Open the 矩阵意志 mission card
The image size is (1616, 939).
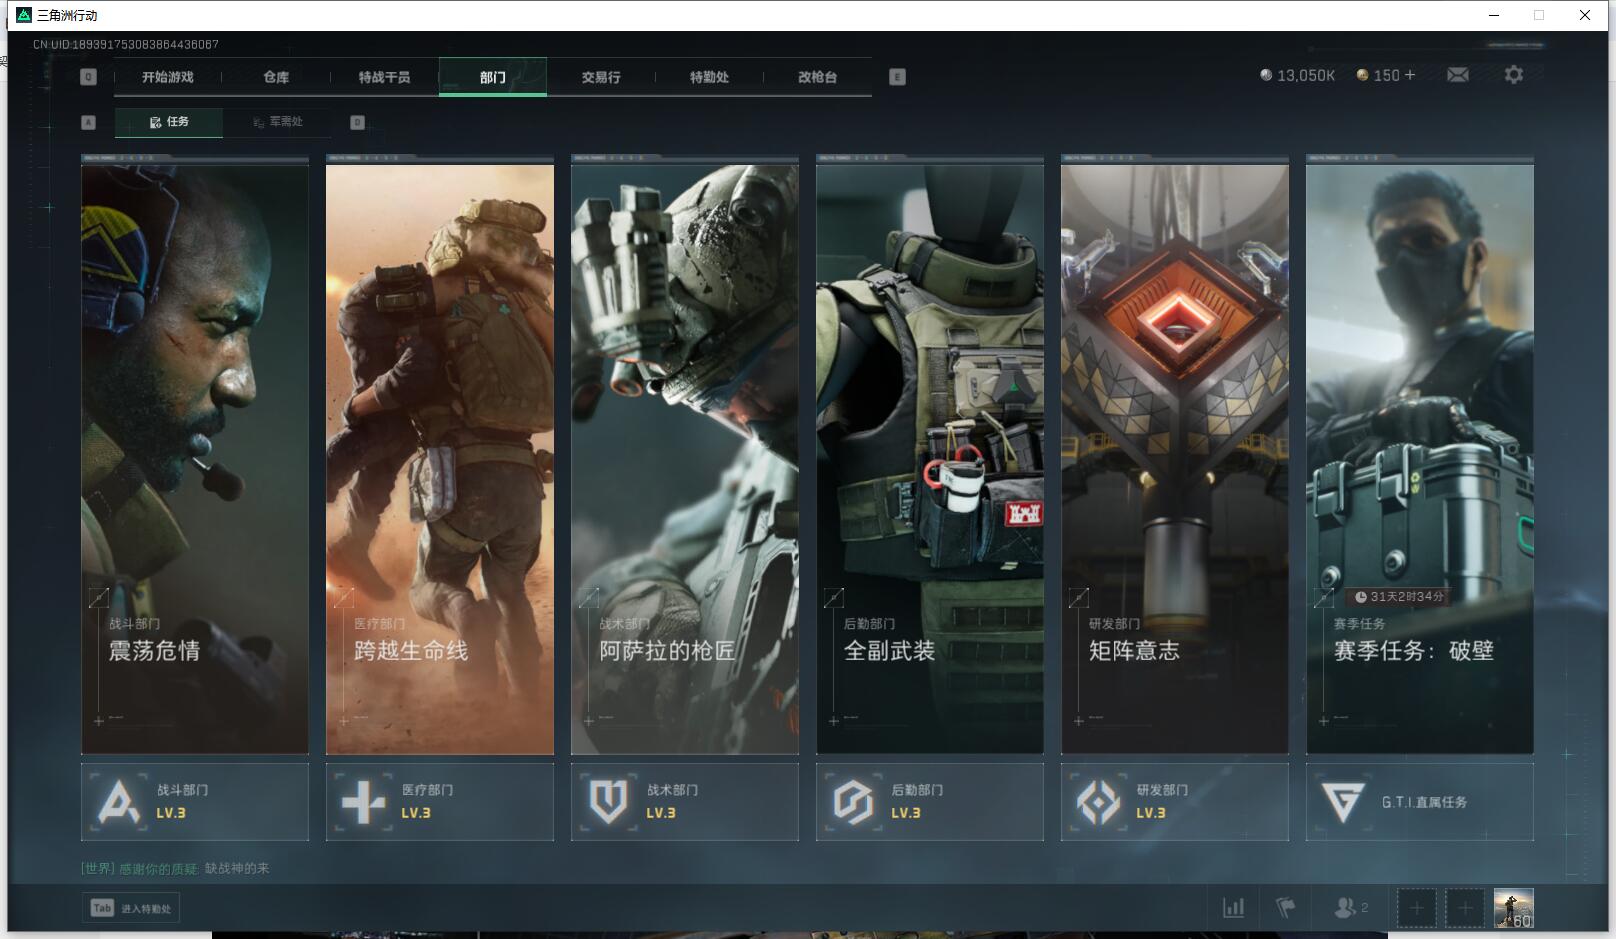[x=1175, y=458]
